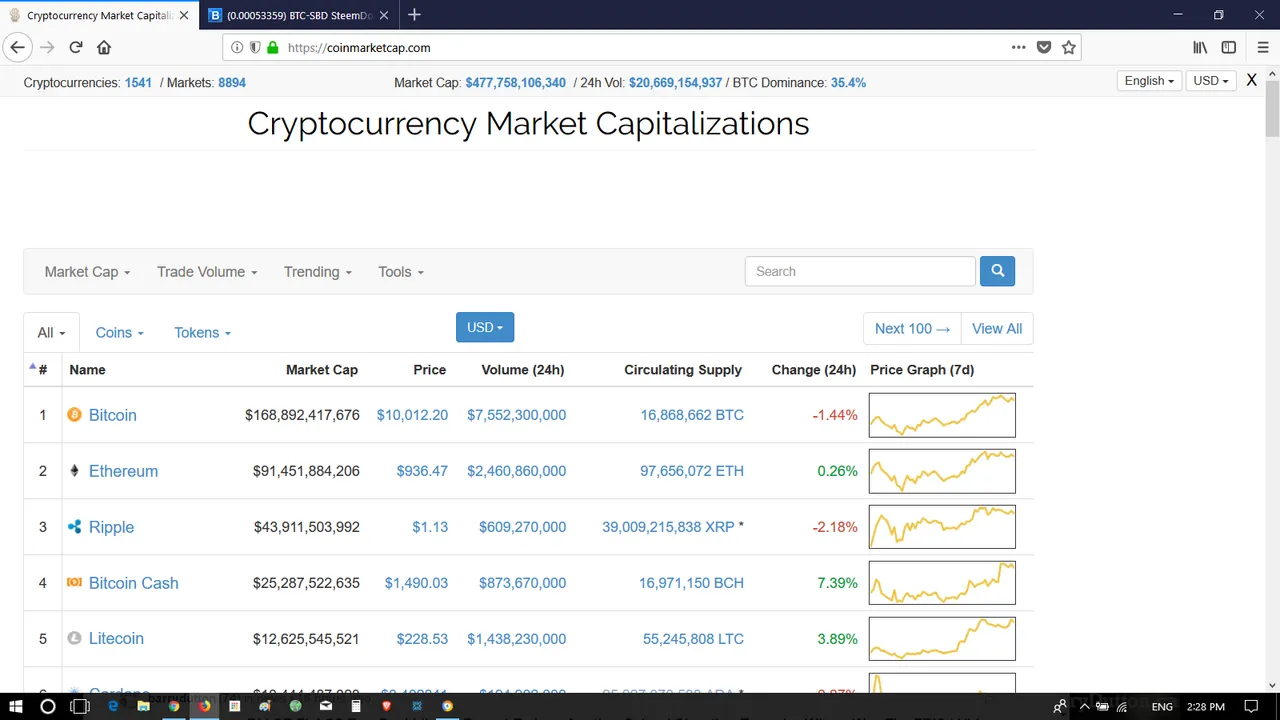Screen dimensions: 1280x720
Task: Open the Firefox Library icon
Action: pyautogui.click(x=1200, y=47)
